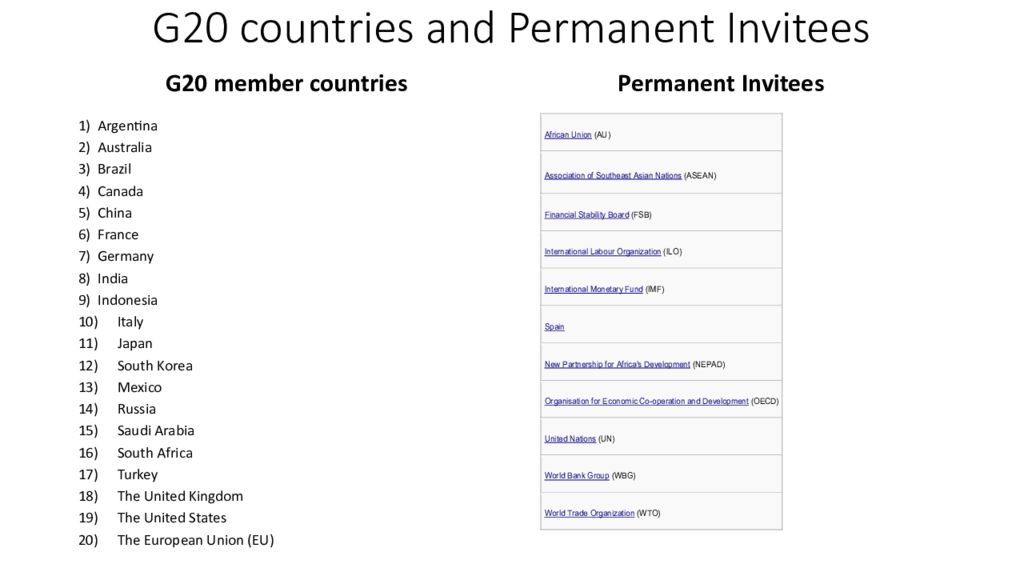The height and width of the screenshot is (576, 1024).
Task: Open the African Union link
Action: tap(568, 135)
